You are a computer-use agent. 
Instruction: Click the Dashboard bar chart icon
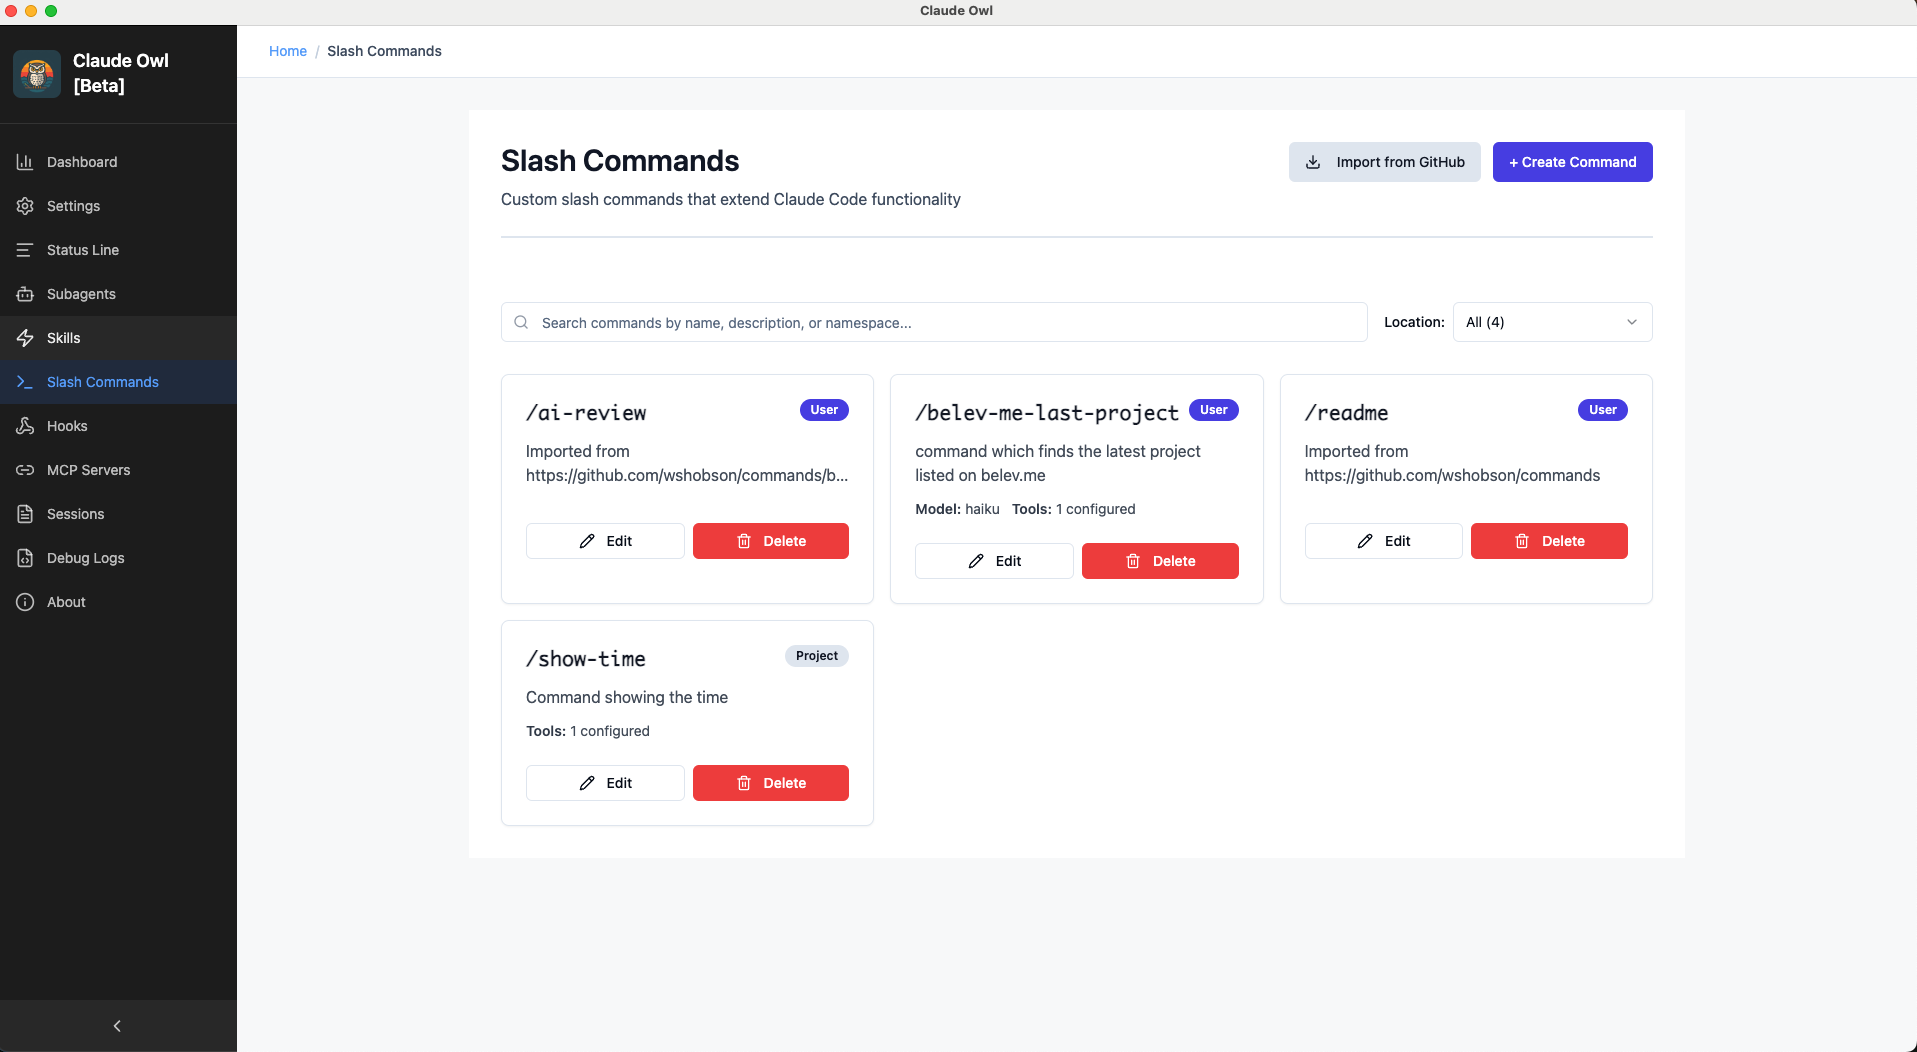[x=25, y=162]
